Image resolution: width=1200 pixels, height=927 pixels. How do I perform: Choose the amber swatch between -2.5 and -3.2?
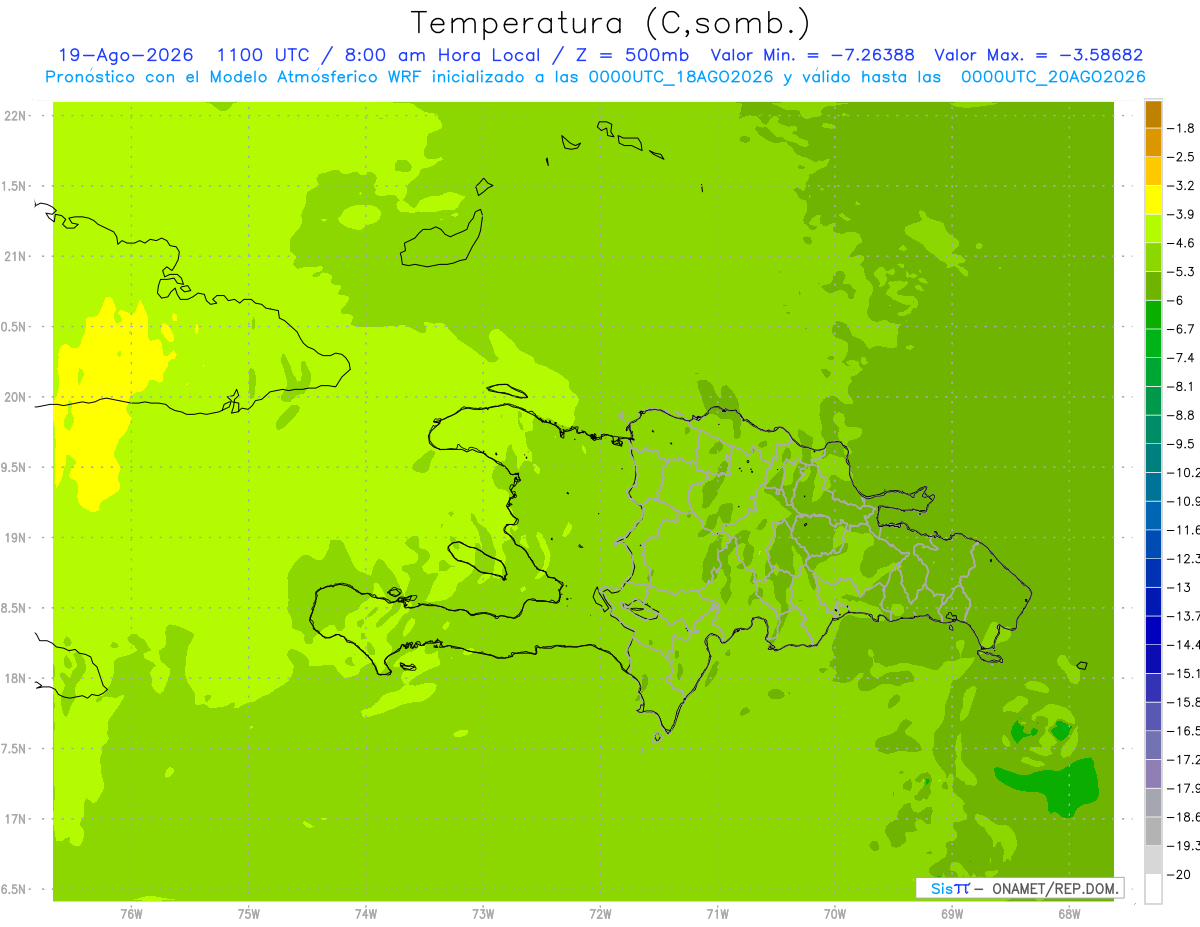[1153, 172]
